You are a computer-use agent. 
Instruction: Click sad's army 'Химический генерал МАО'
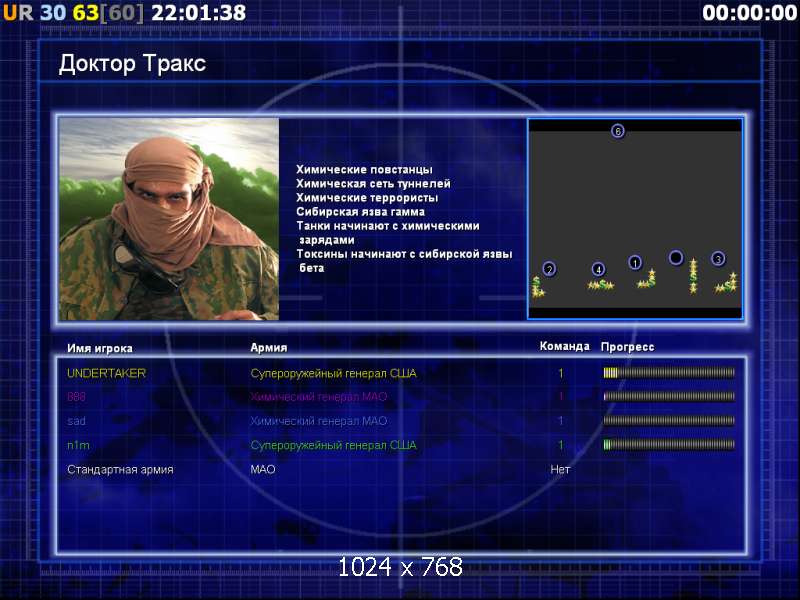(318, 421)
